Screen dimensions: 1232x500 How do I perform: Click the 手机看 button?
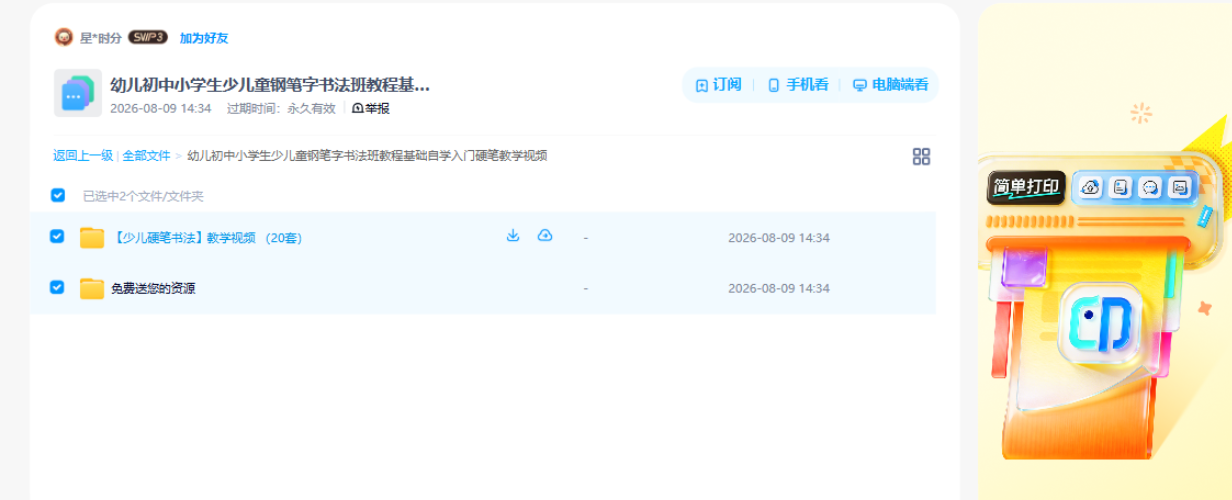pos(798,85)
